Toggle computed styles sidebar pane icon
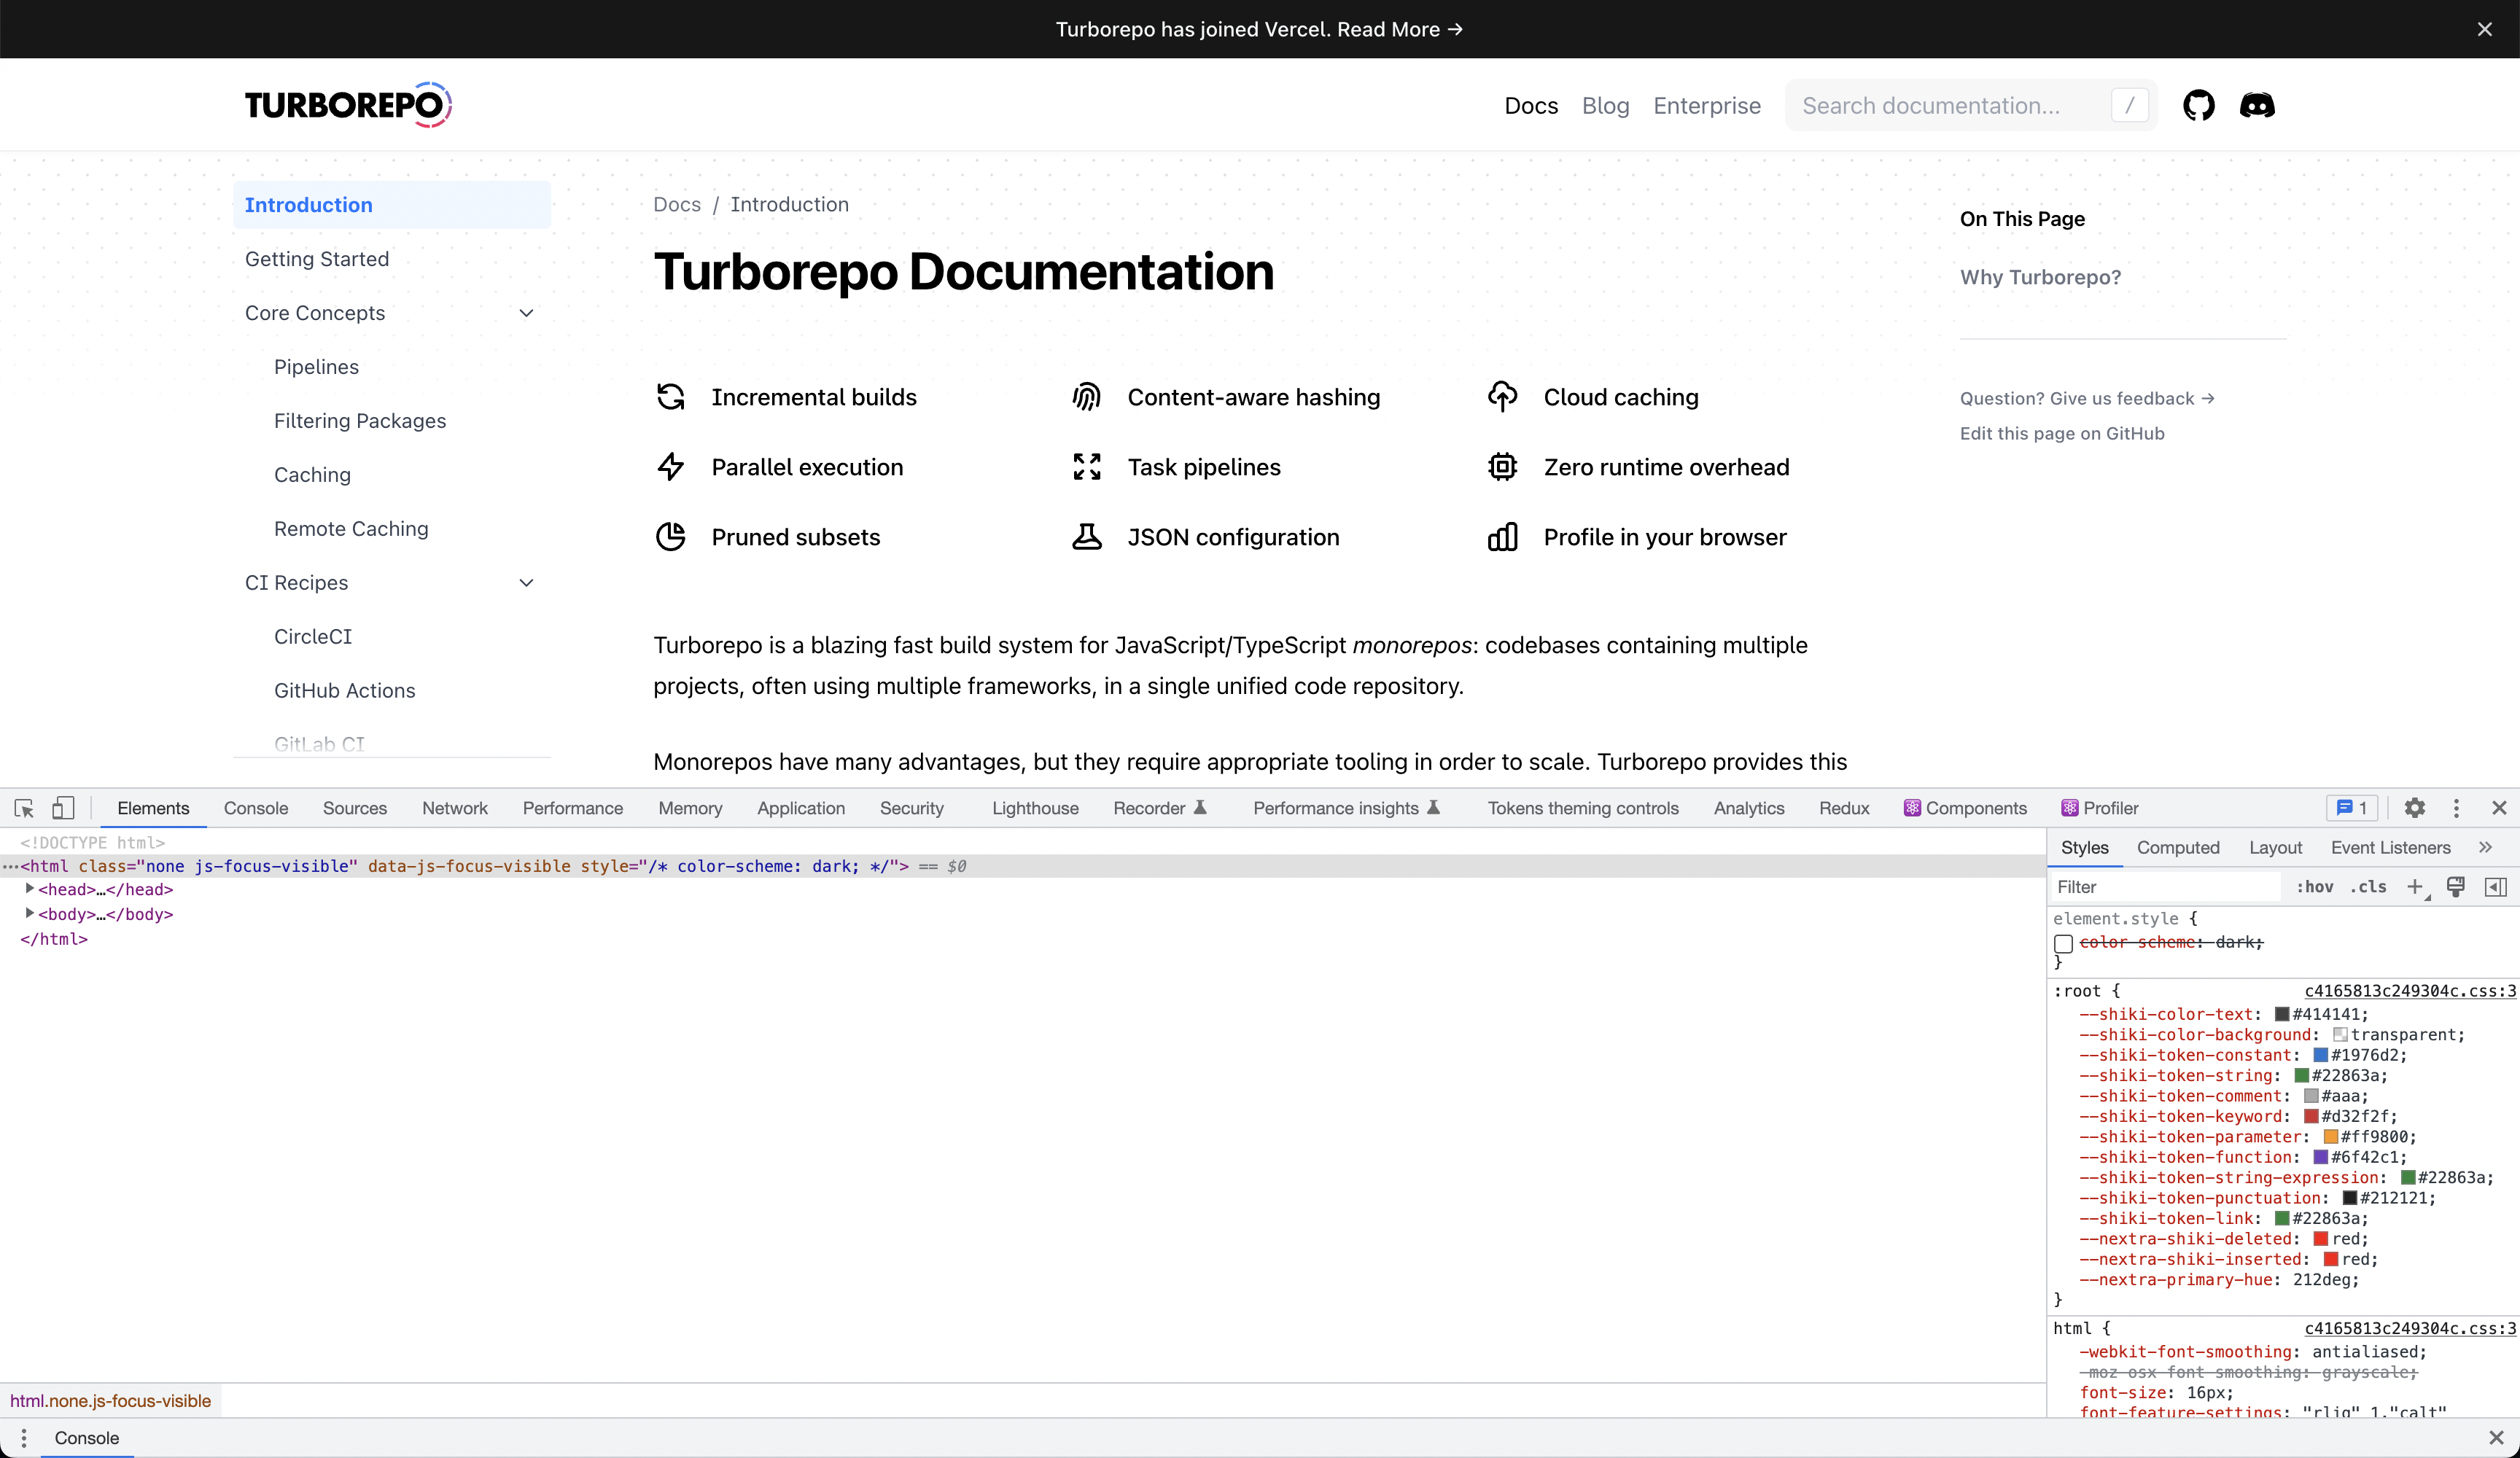 coord(2496,886)
